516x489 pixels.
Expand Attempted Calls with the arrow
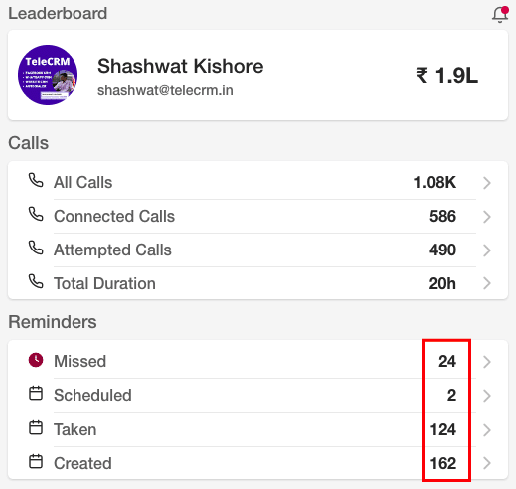[x=487, y=250]
